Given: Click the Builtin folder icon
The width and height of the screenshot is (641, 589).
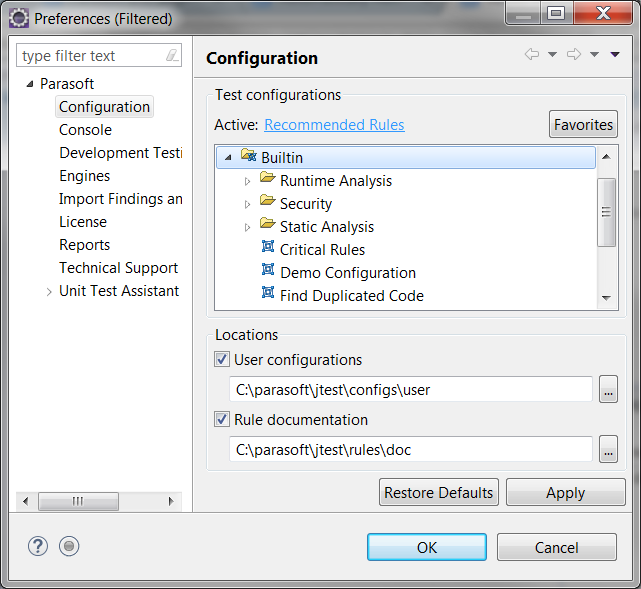Looking at the screenshot, I should tap(249, 155).
